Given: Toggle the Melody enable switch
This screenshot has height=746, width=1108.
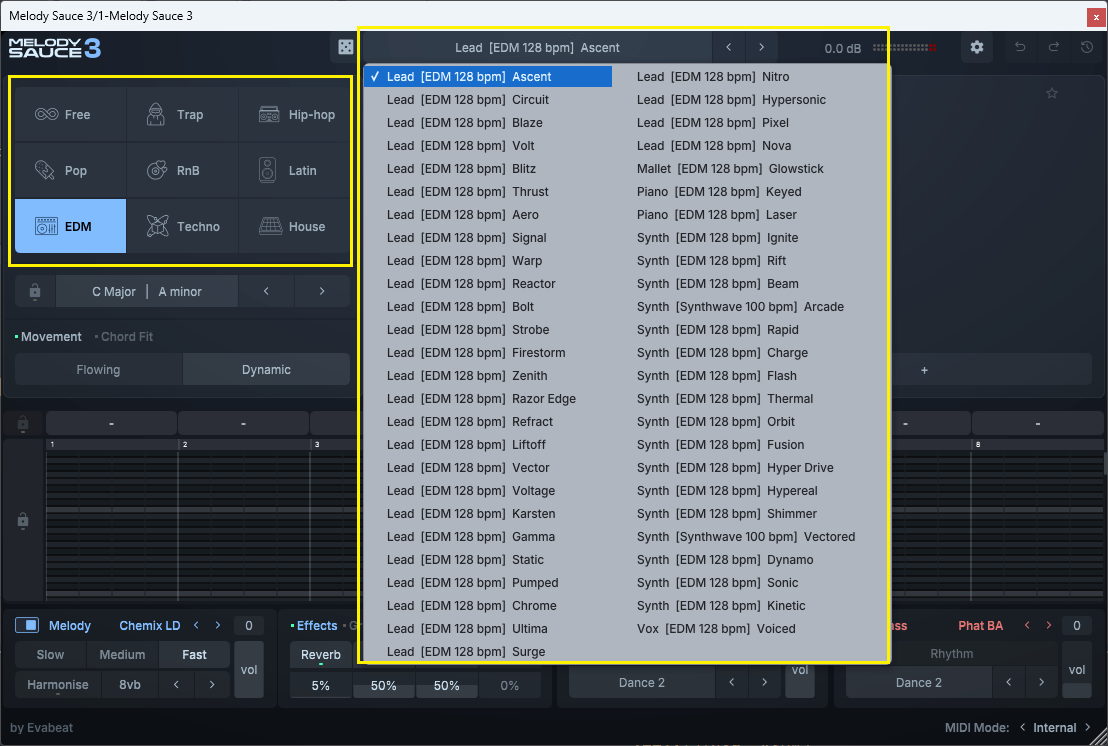Looking at the screenshot, I should click(27, 626).
